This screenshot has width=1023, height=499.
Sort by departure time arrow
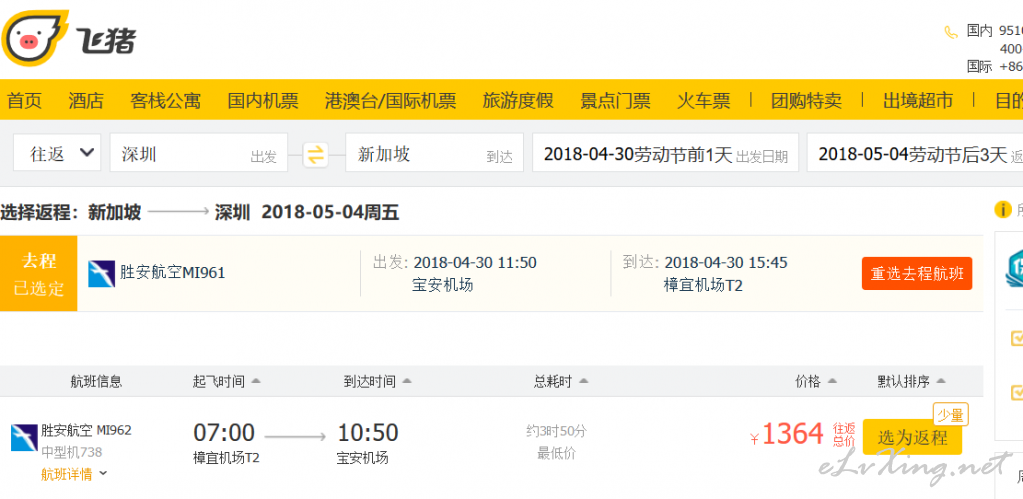(x=256, y=381)
